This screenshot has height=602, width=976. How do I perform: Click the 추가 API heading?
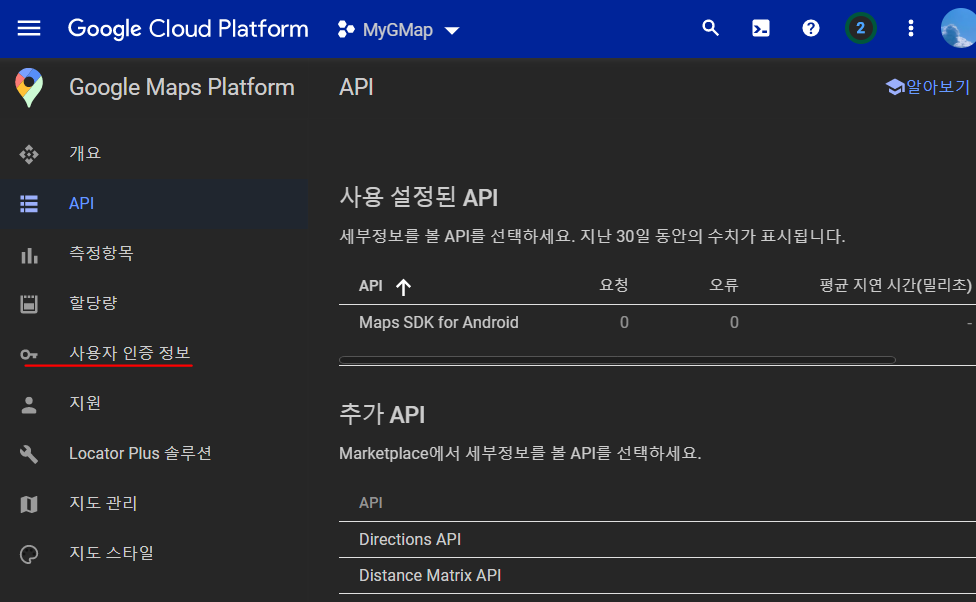tap(382, 414)
